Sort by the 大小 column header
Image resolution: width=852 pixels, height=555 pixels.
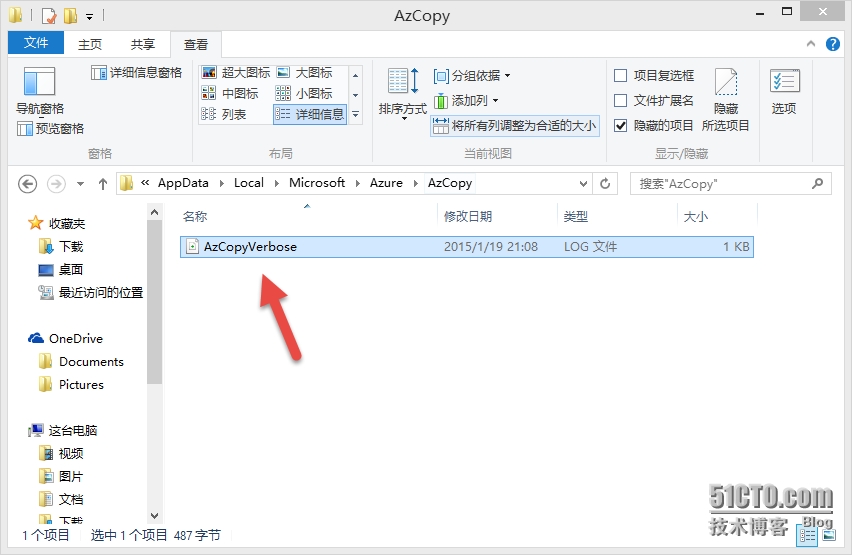(x=717, y=216)
